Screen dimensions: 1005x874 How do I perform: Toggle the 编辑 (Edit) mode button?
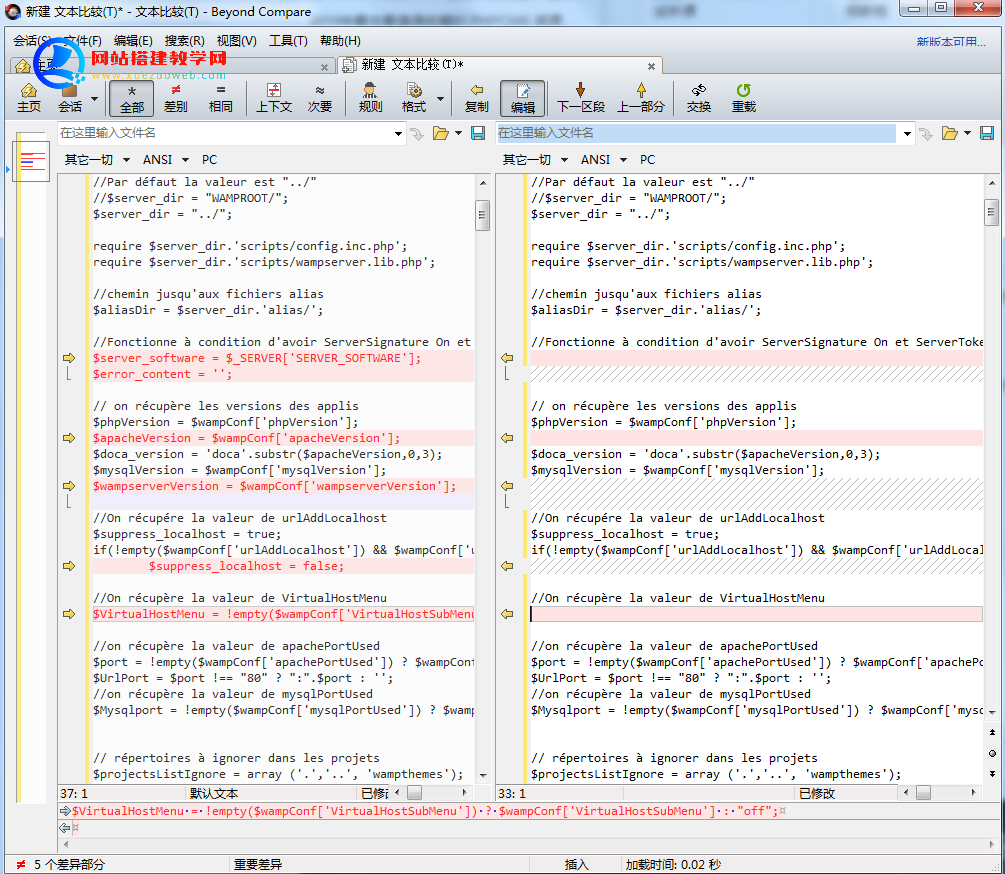tap(522, 98)
